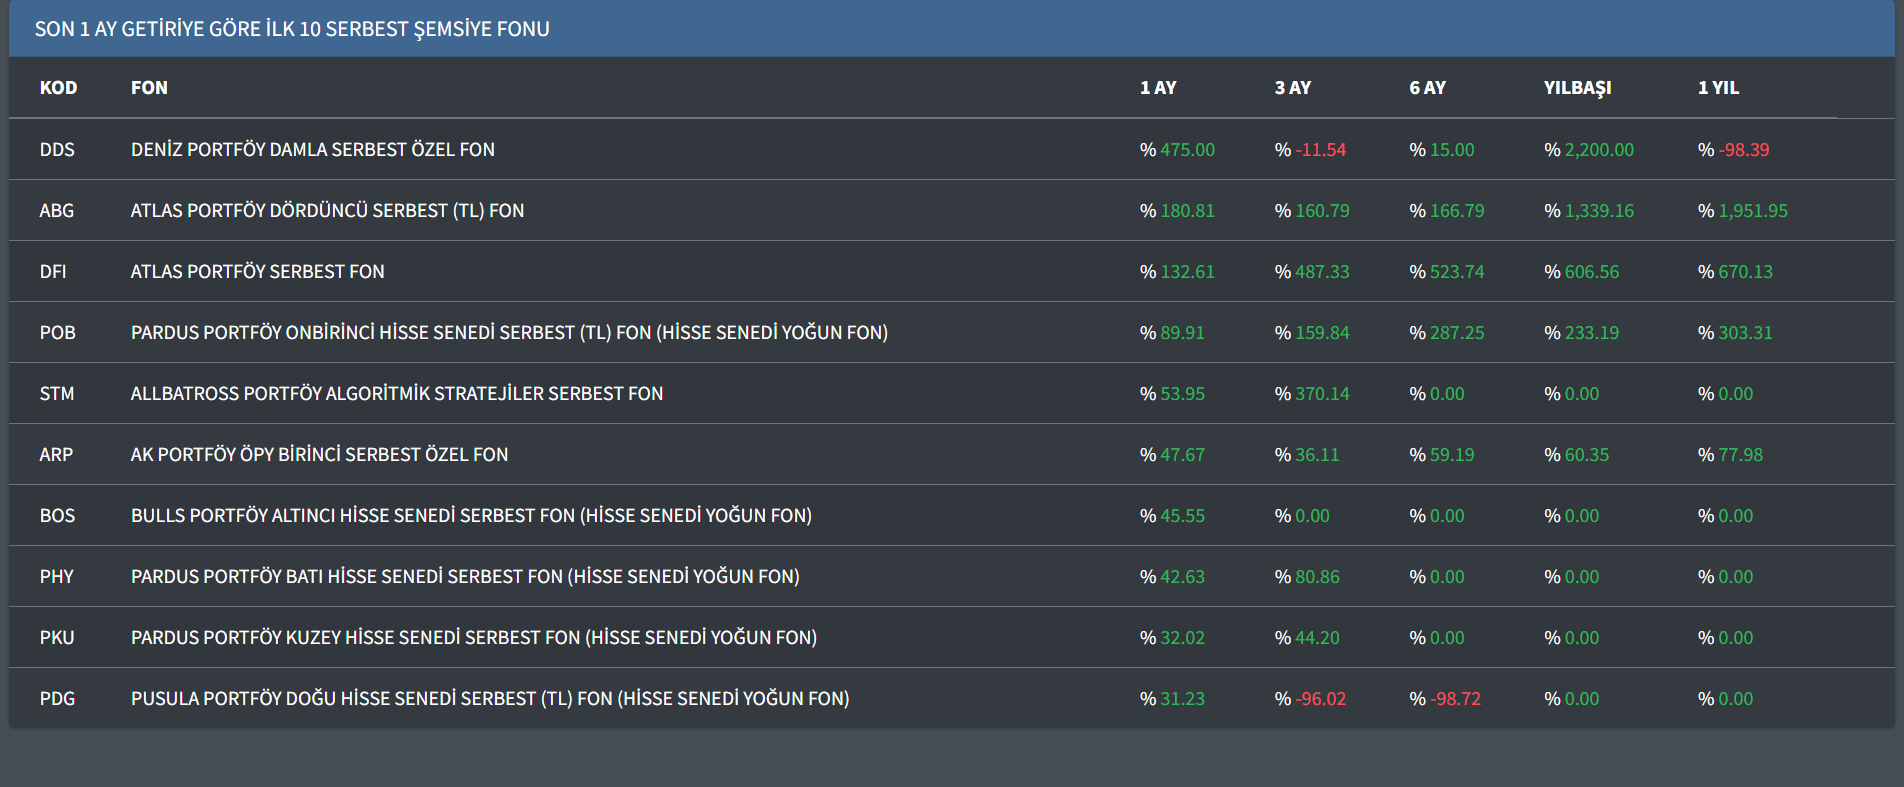Click the 475.00 one-month return value

coord(1187,150)
